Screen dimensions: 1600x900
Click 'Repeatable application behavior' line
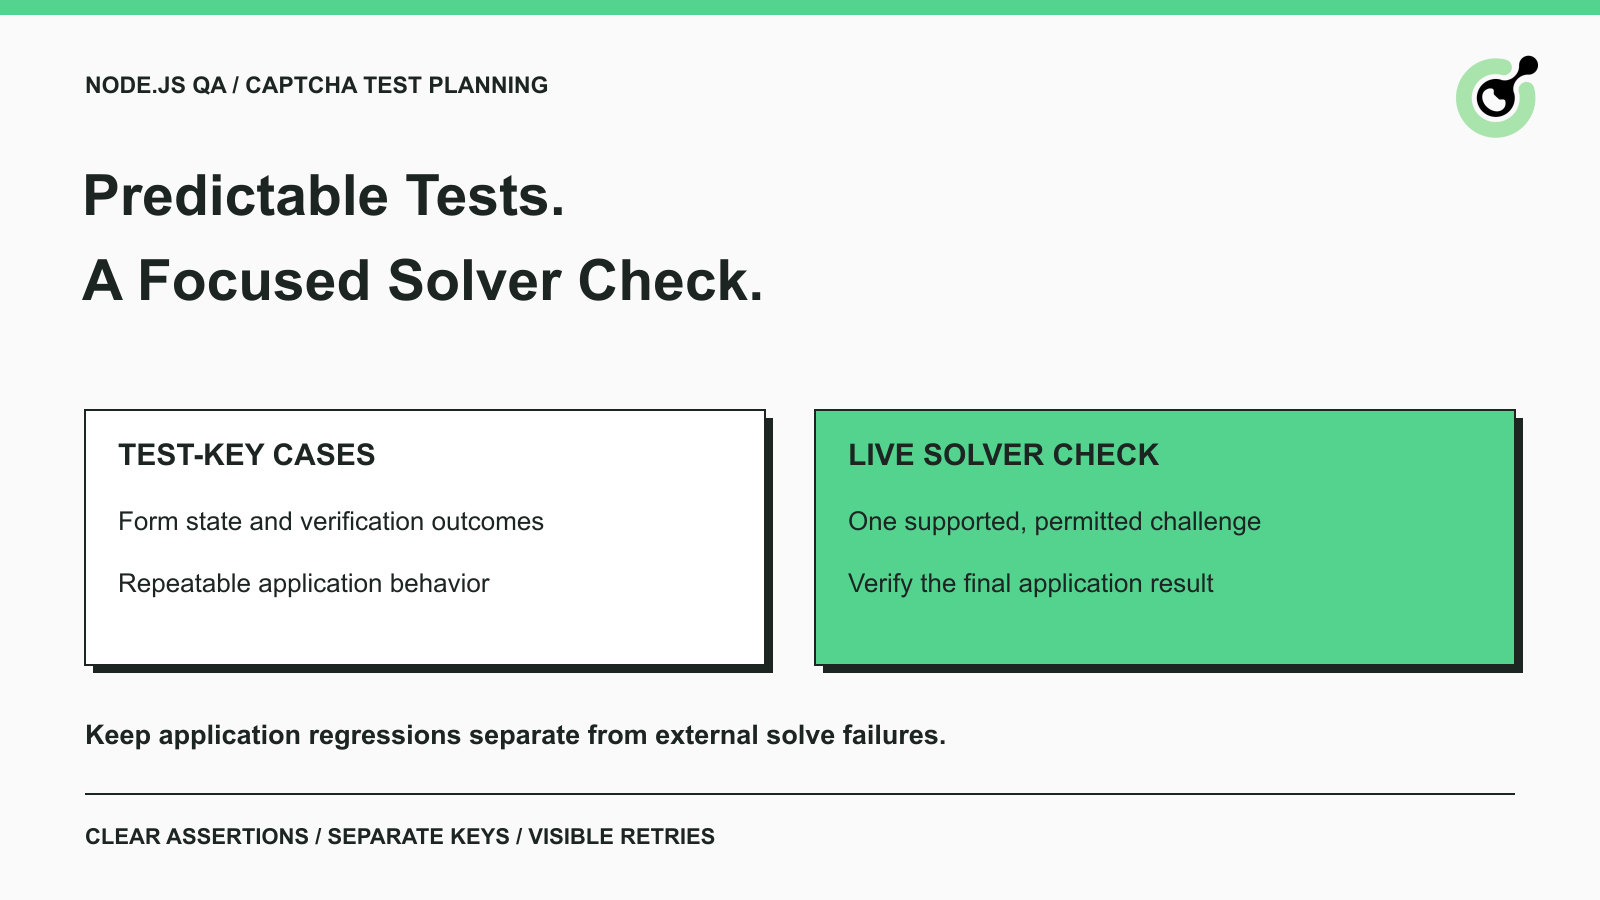click(304, 583)
